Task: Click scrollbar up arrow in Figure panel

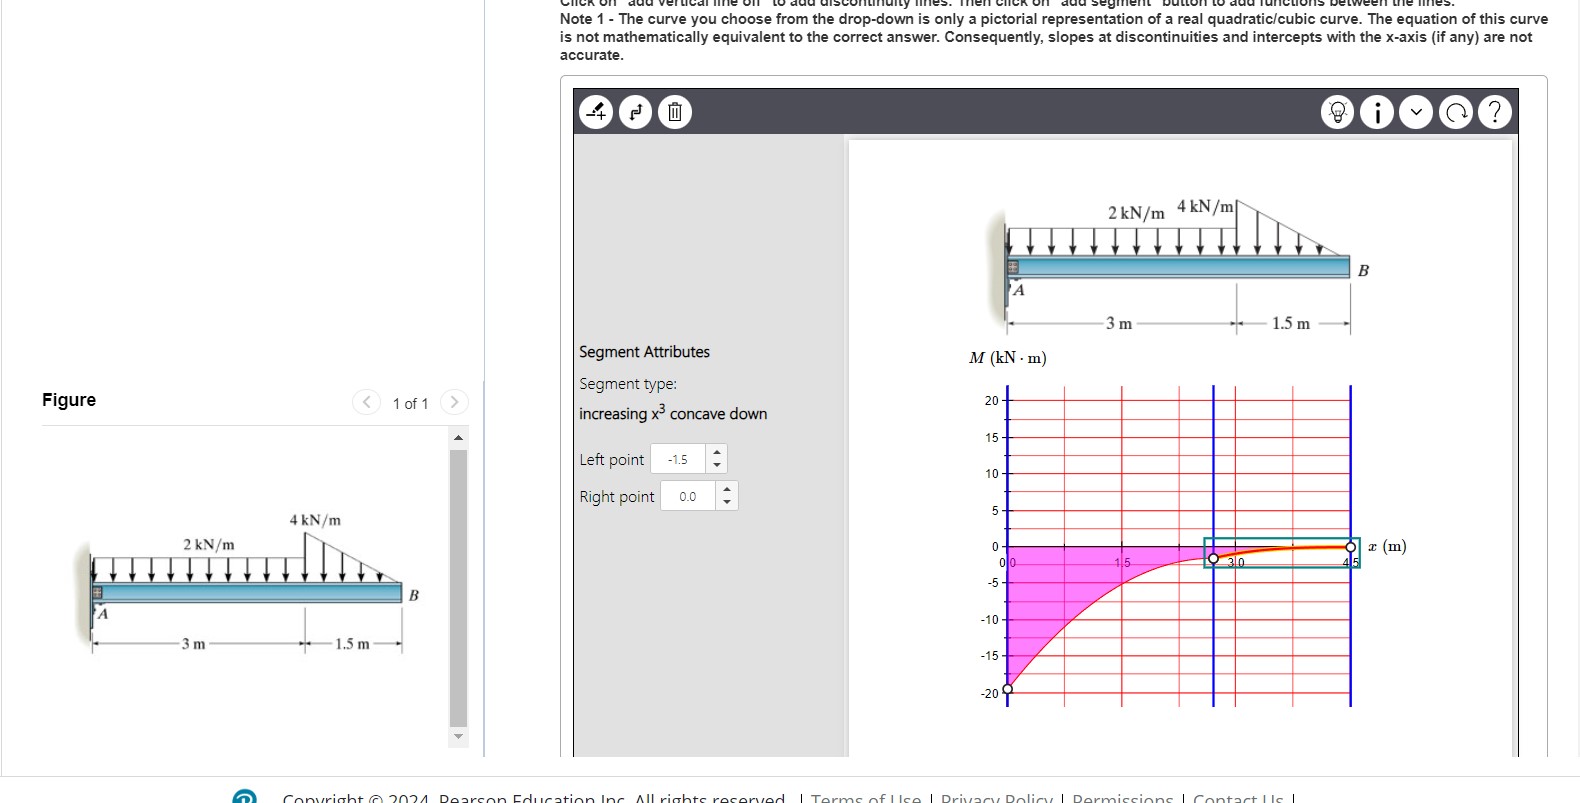Action: point(459,438)
